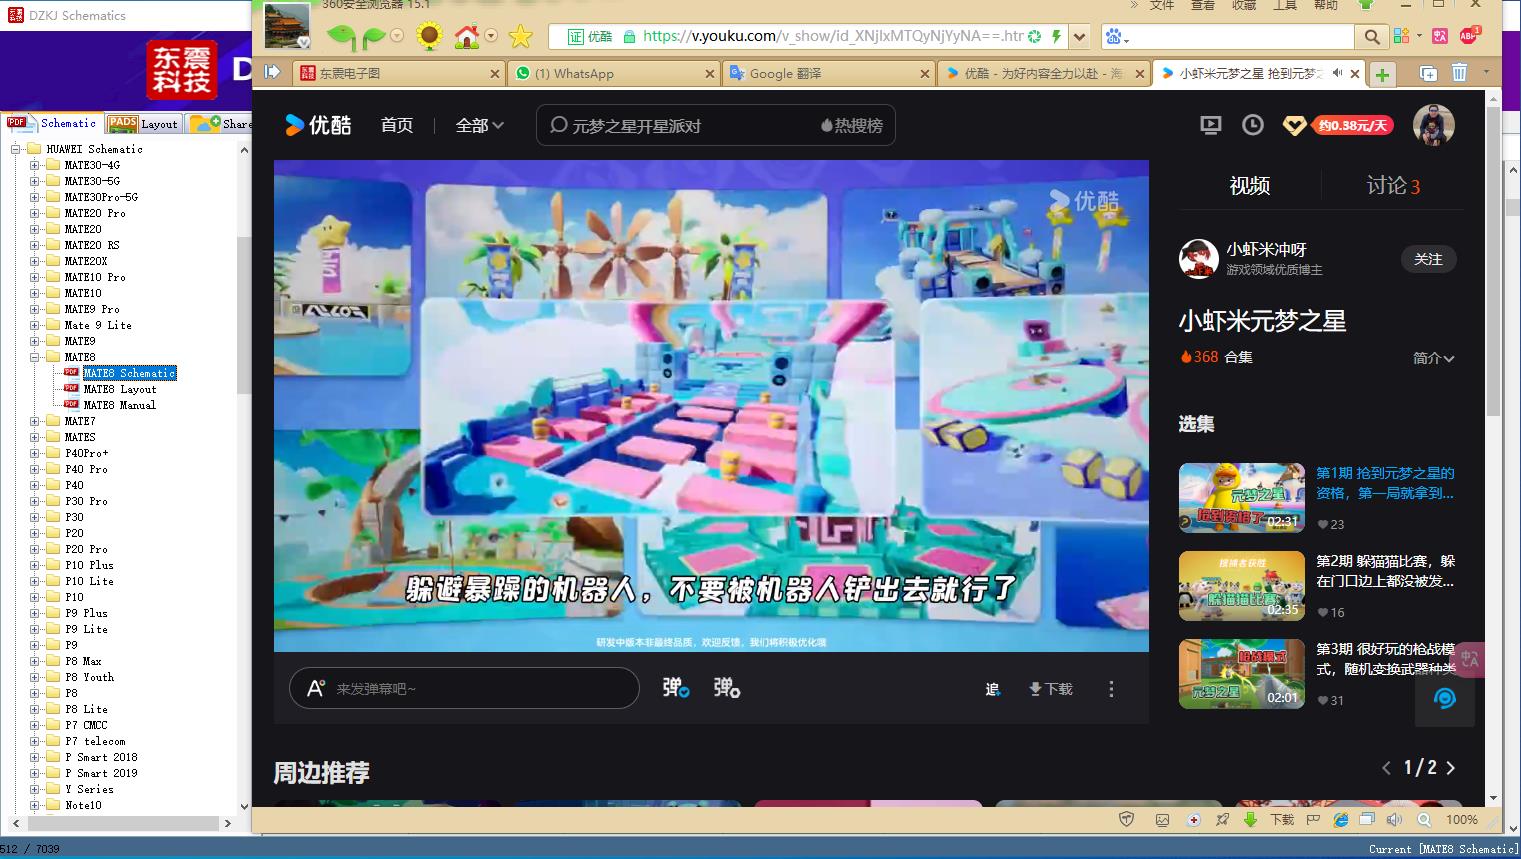The width and height of the screenshot is (1521, 859).
Task: Click the VIP diamond price badge
Action: click(1338, 125)
